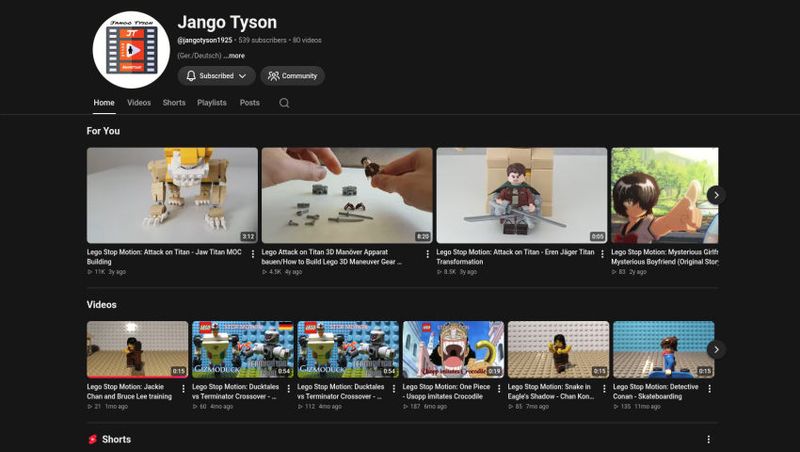Screen dimensions: 800x452
Task: Open the Mysterious Girlfriend video thumbnail
Action: (x=665, y=195)
